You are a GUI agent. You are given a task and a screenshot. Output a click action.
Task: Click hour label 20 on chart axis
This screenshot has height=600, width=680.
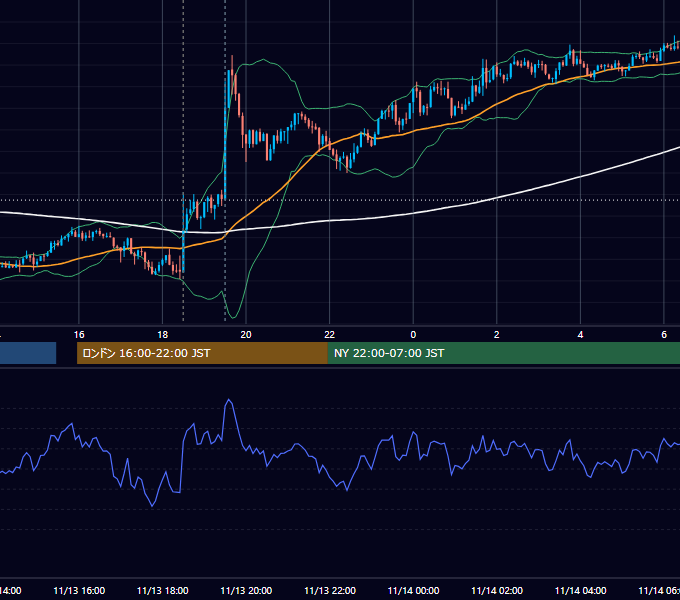click(246, 335)
